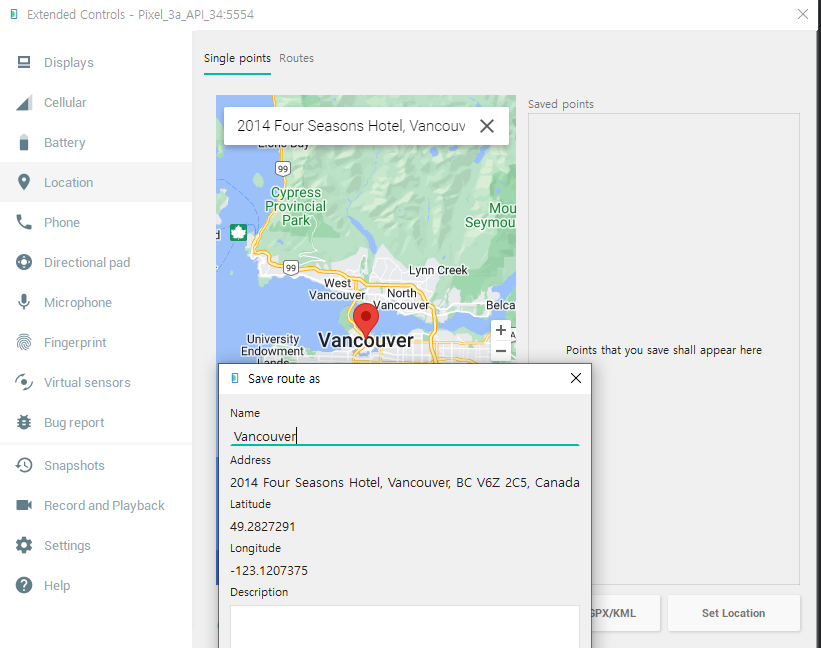
Task: Click the University Endowment Lands map label
Action: click(272, 350)
